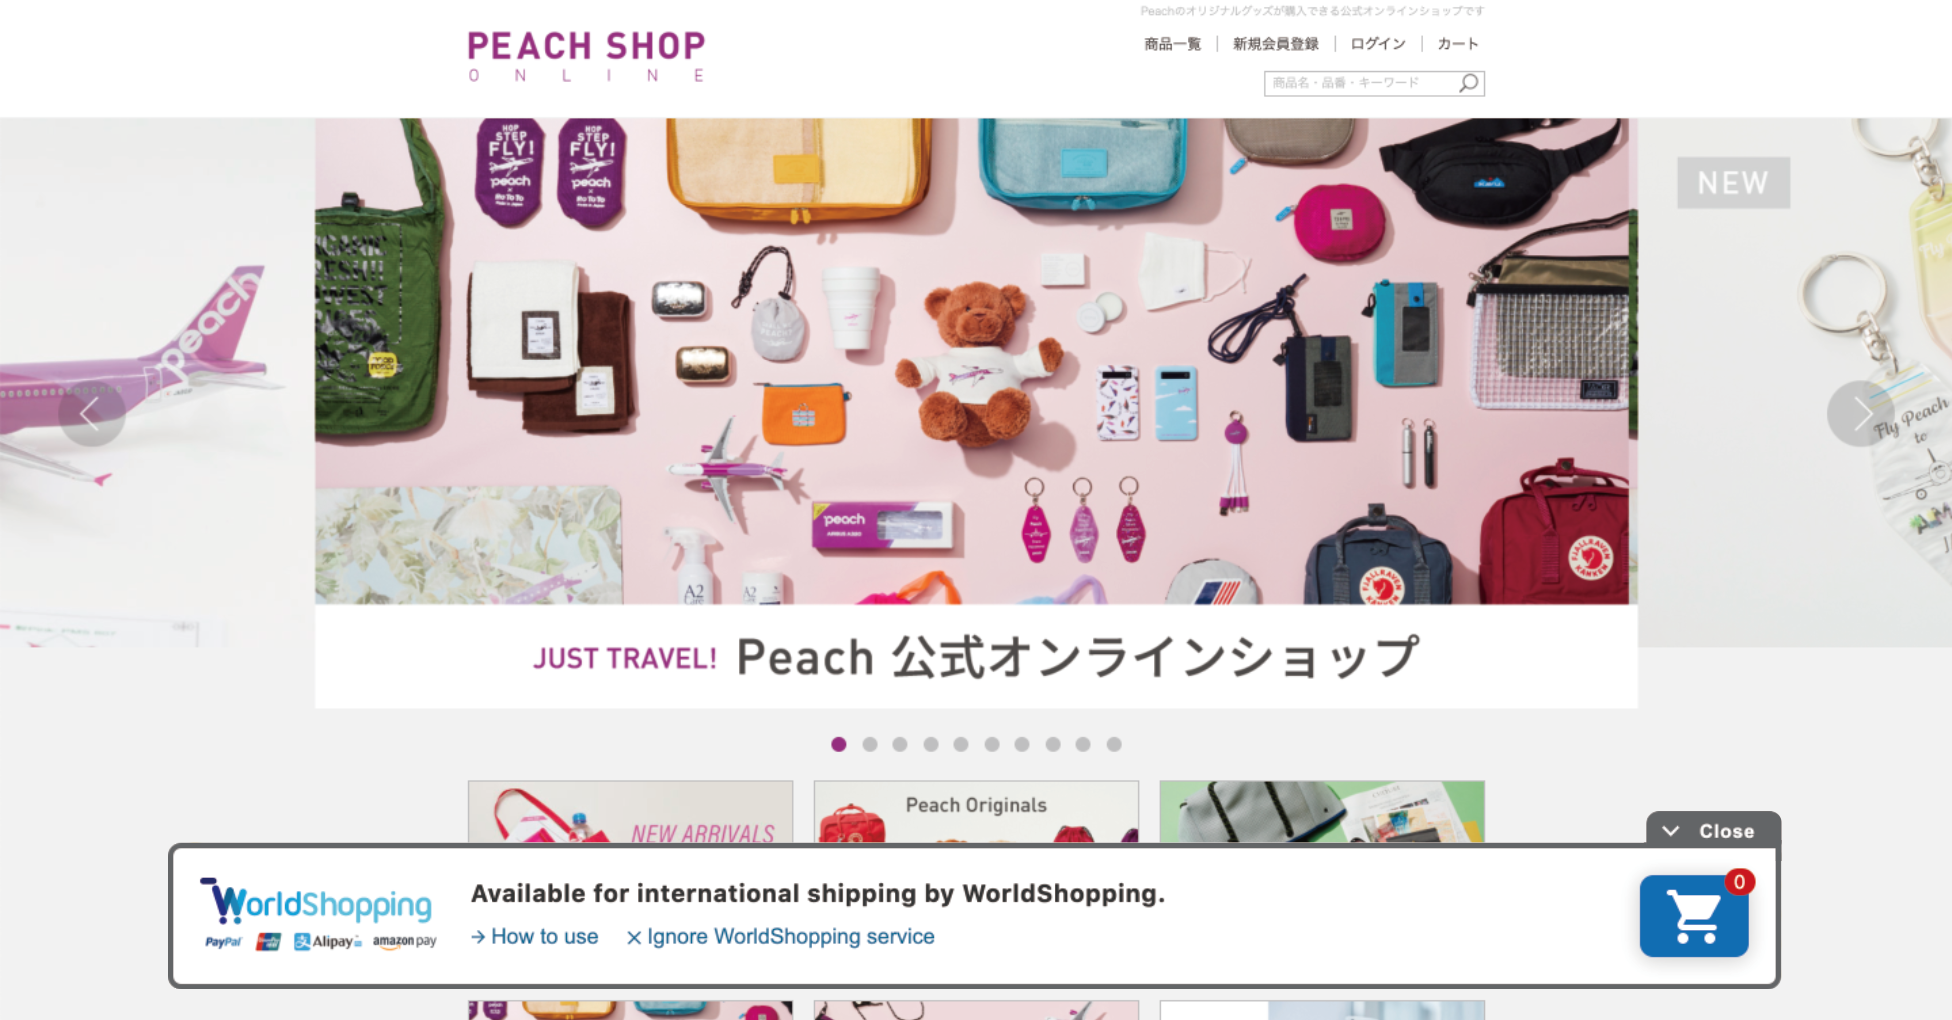
Task: Click the red cart count badge
Action: point(1739,882)
